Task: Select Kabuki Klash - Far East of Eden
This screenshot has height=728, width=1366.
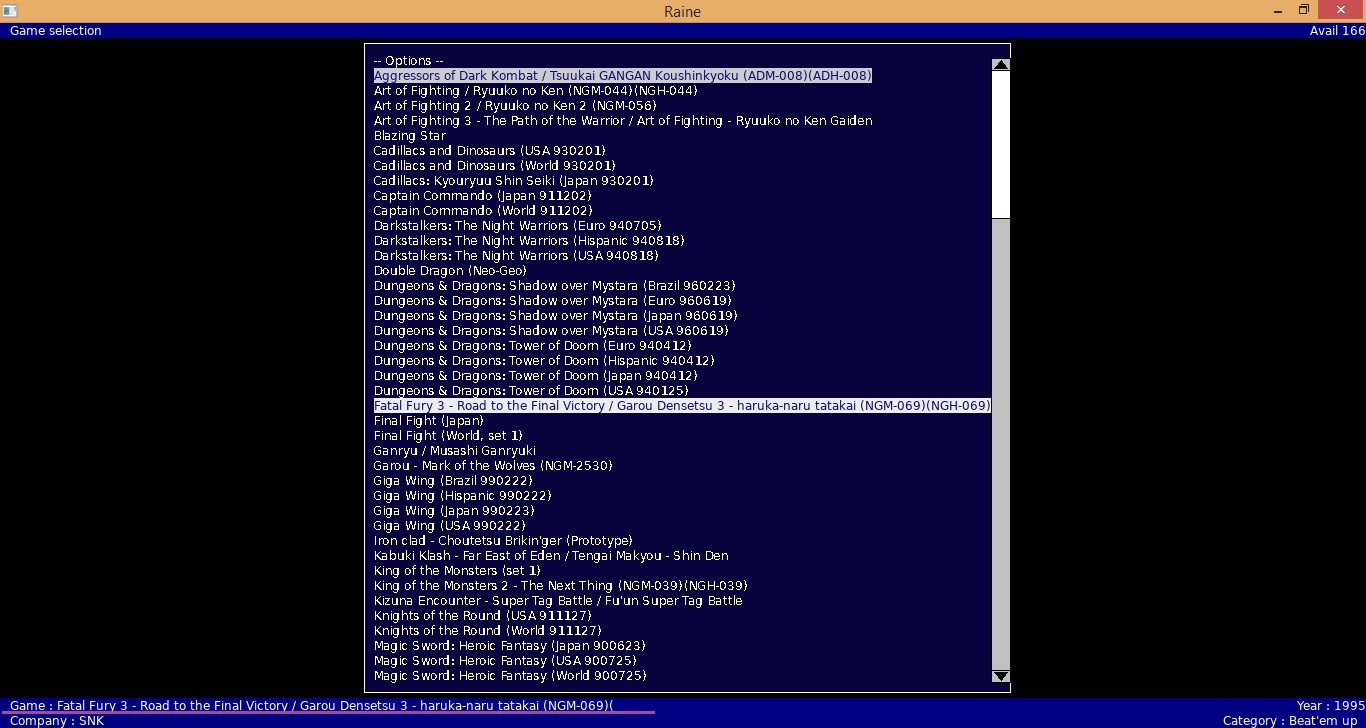Action: click(551, 556)
